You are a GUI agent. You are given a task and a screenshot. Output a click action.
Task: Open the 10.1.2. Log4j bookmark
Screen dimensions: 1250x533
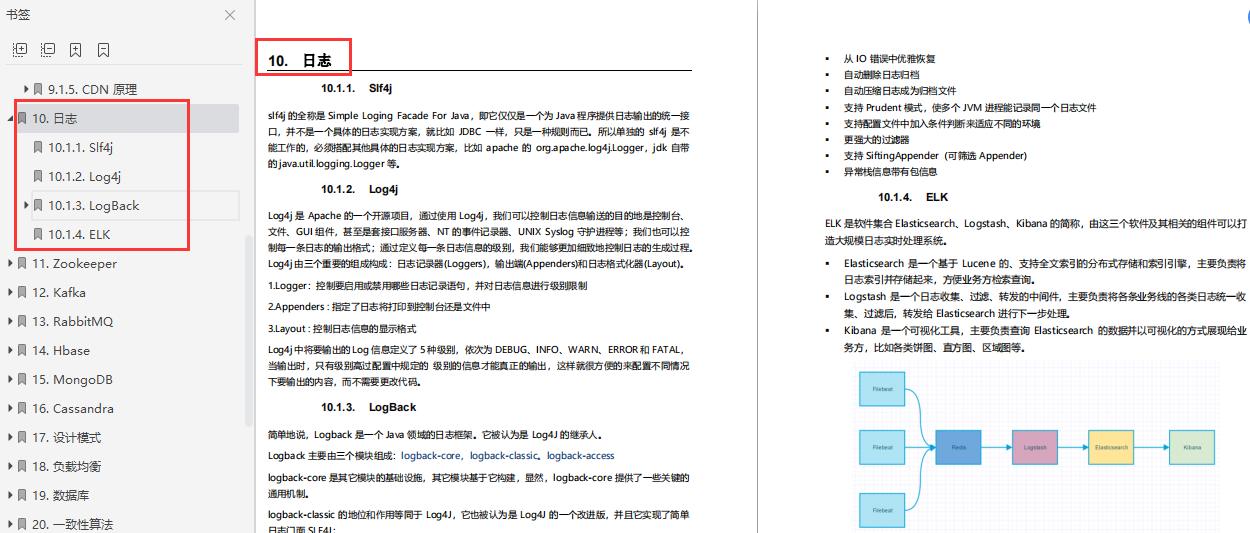pos(84,176)
